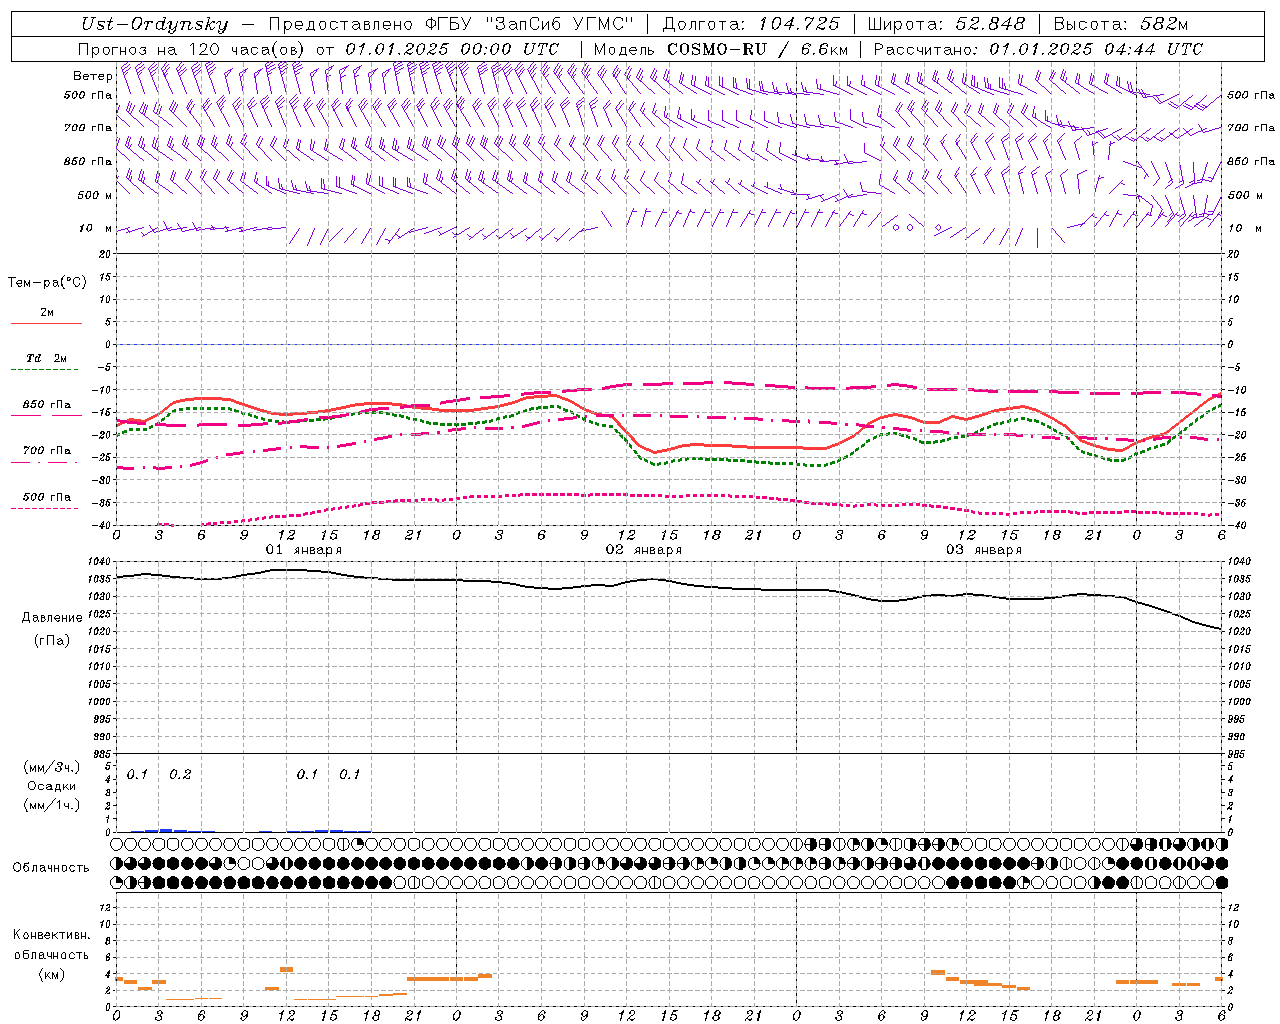Click the "Долгота: 104.725" longitude field

[751, 24]
